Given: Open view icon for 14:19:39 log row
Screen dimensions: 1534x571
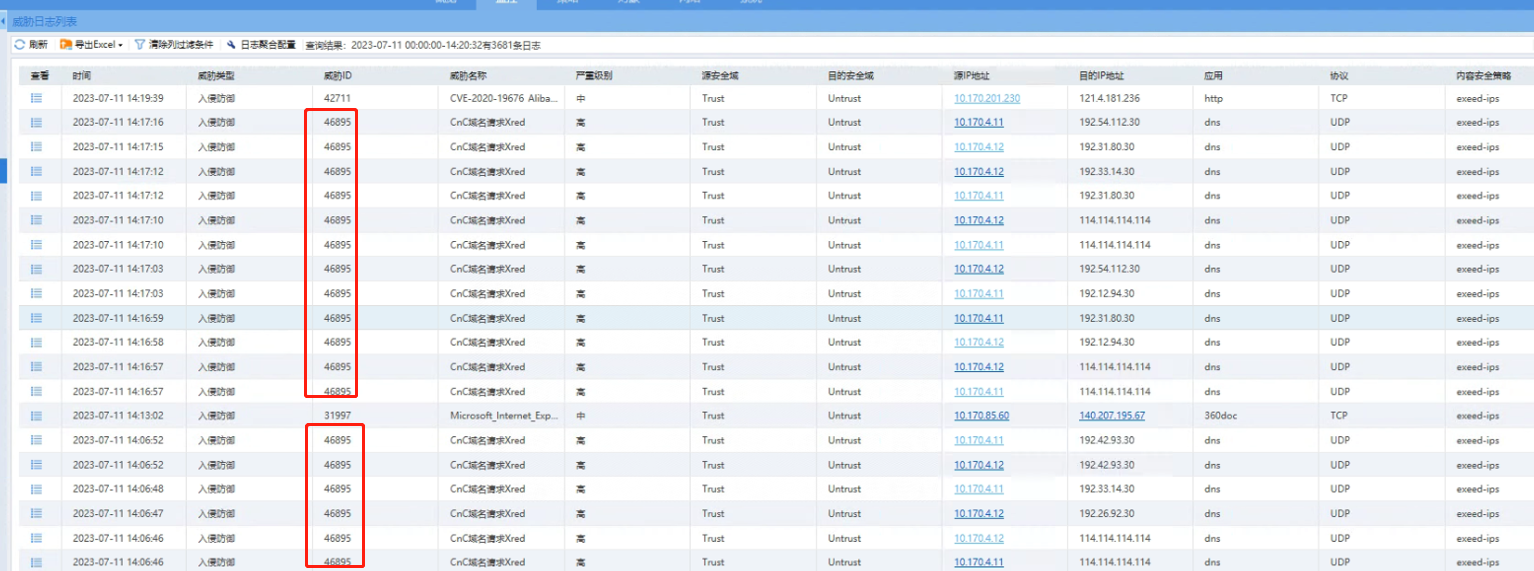Looking at the screenshot, I should [x=36, y=98].
